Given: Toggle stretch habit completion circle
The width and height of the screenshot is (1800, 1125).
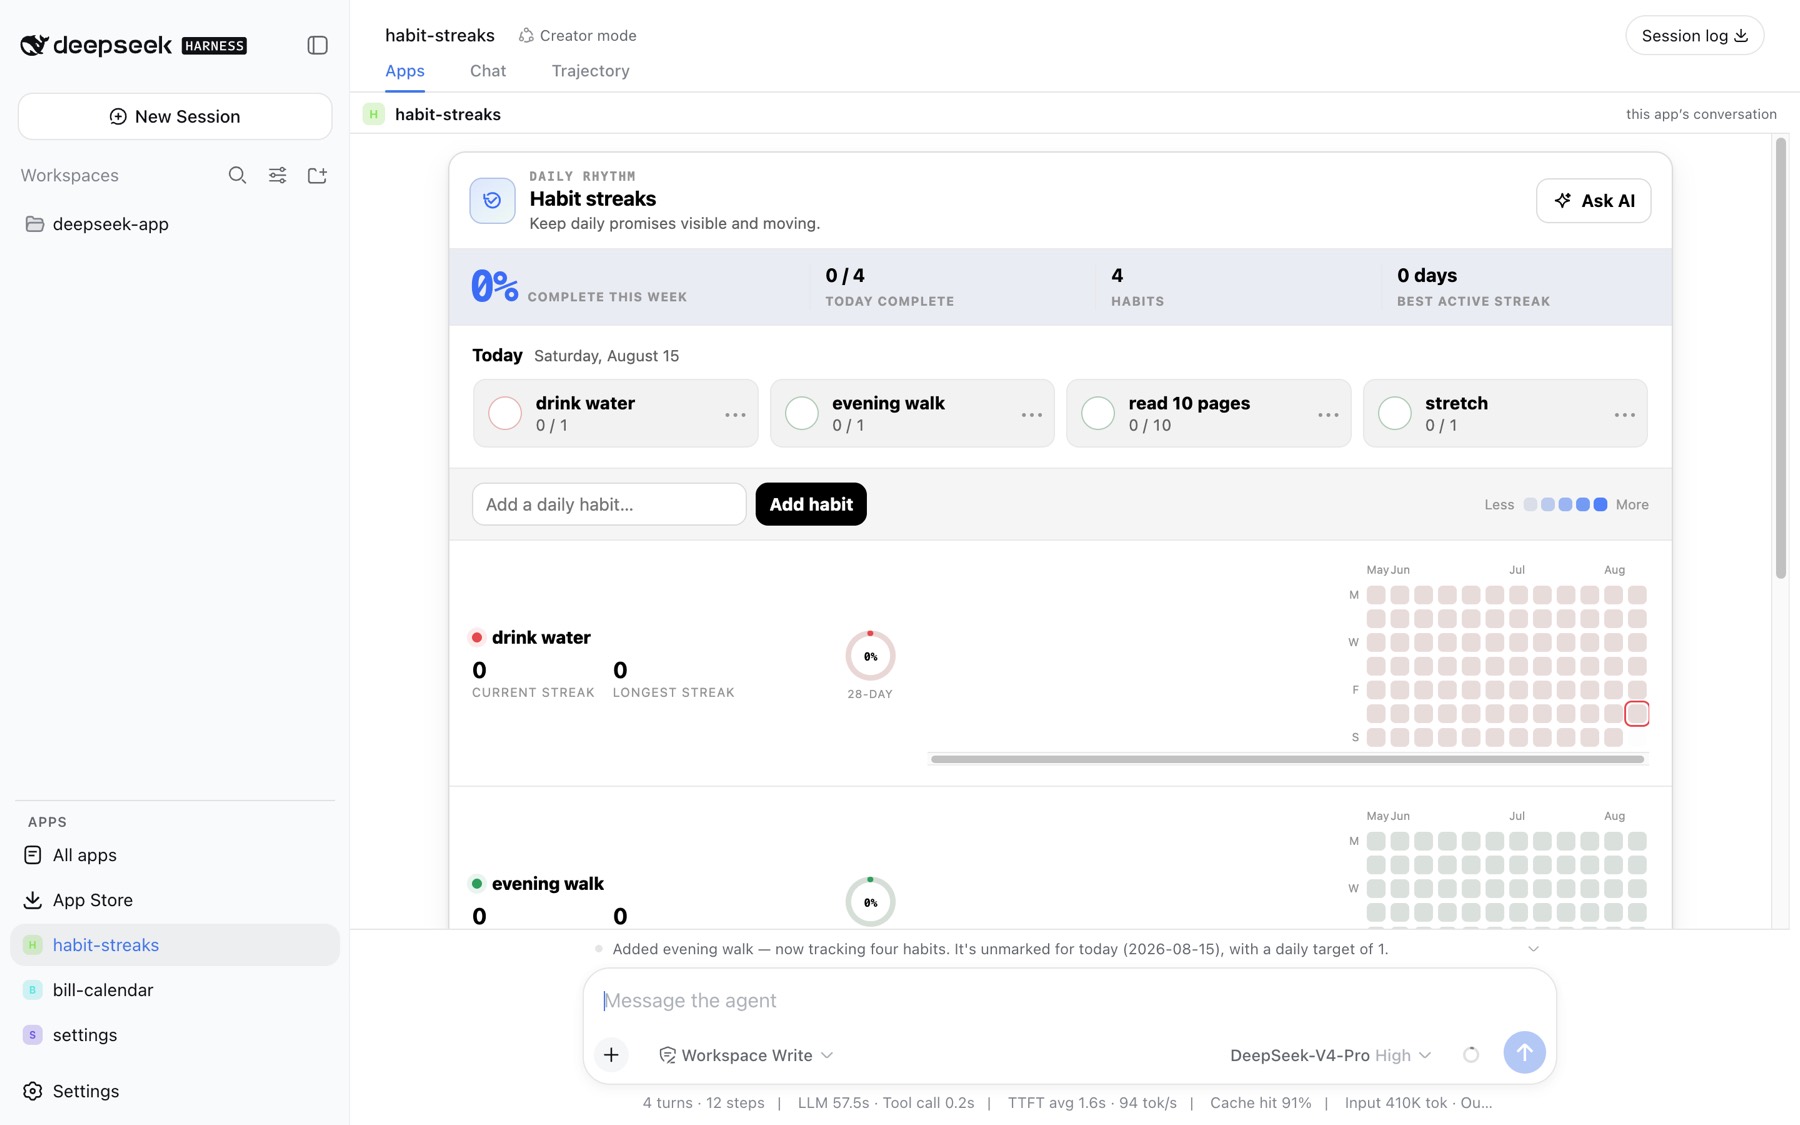Looking at the screenshot, I should [1395, 413].
